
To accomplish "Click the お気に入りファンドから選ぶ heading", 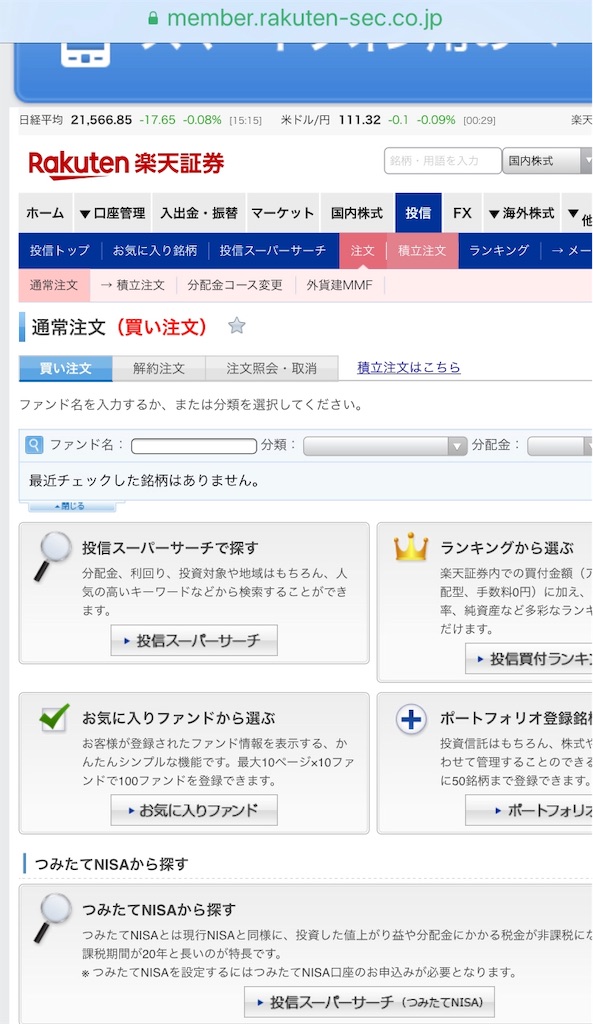I will (x=178, y=718).
